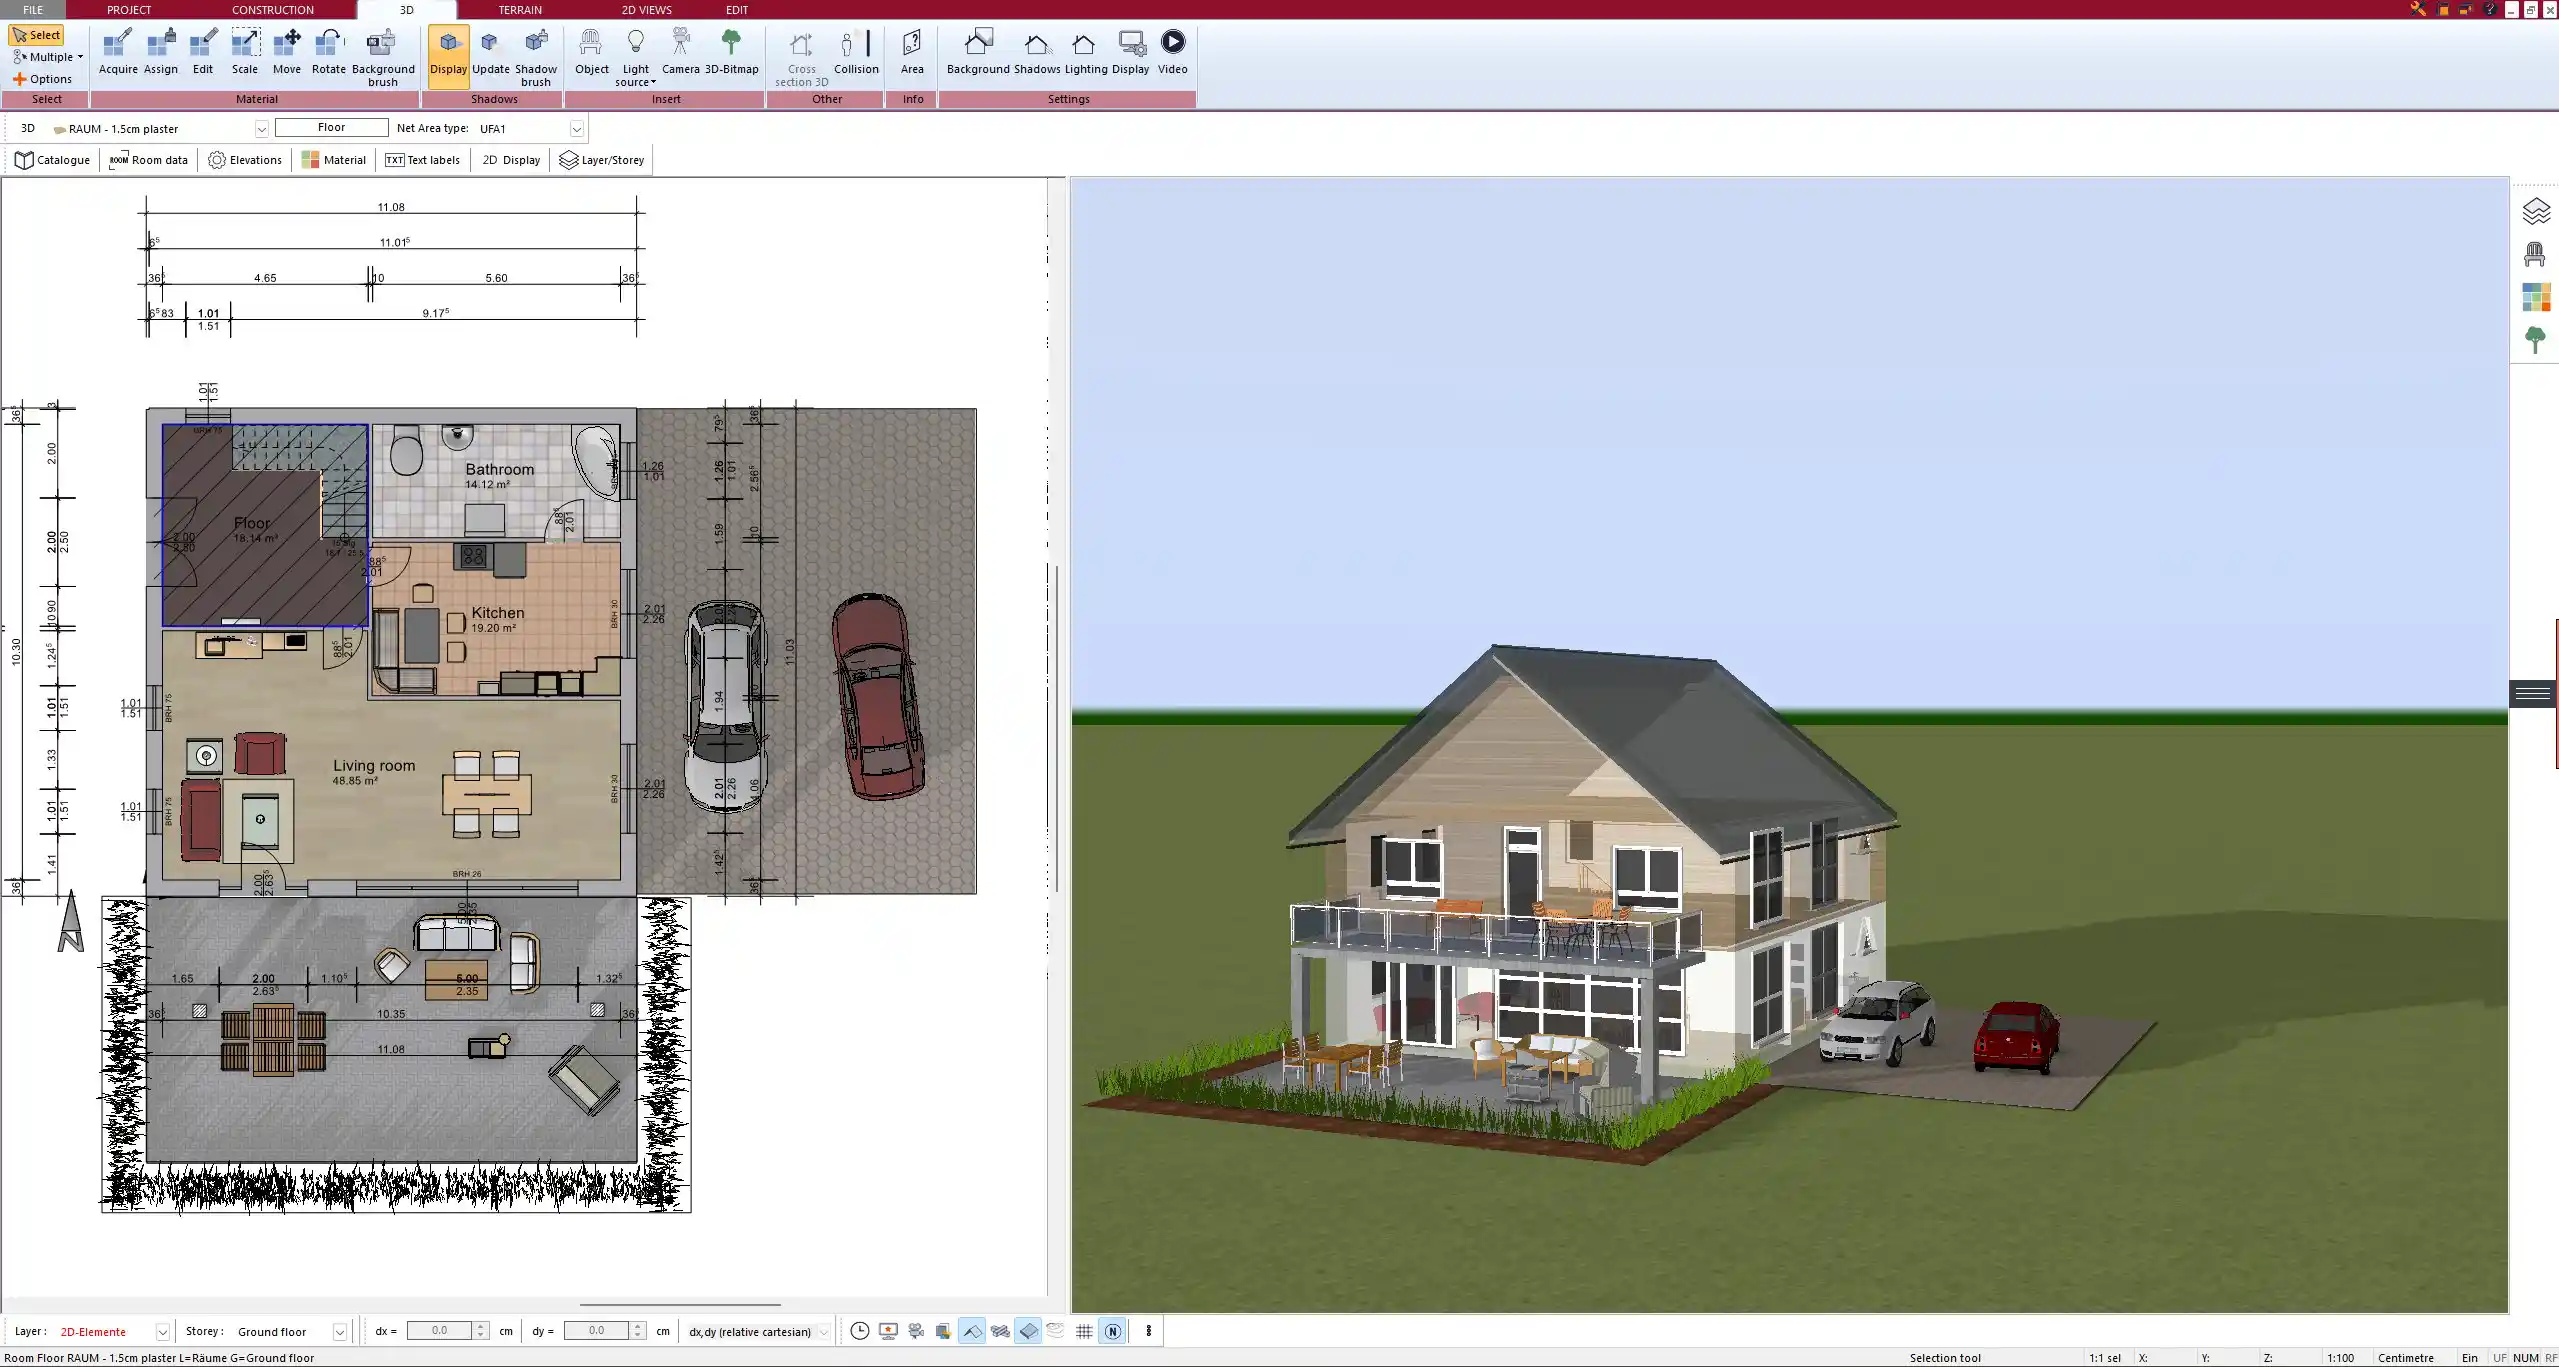Image resolution: width=2559 pixels, height=1367 pixels.
Task: Open the furniture catalogue in right sidebar
Action: click(x=2533, y=255)
